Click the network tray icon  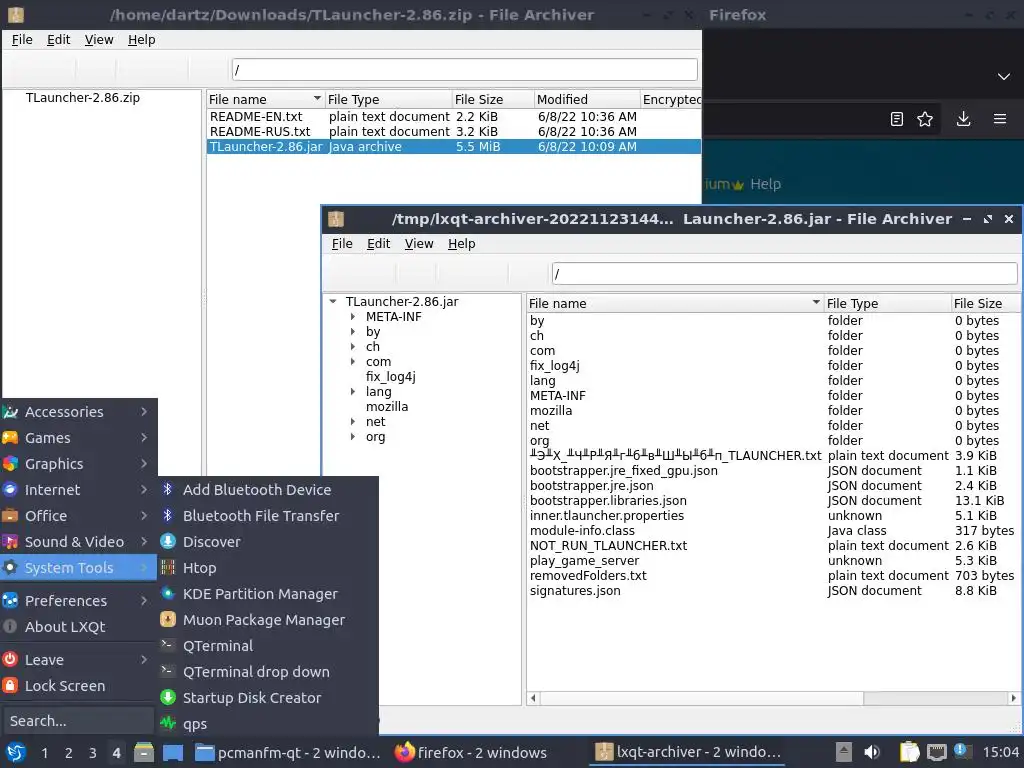point(936,752)
